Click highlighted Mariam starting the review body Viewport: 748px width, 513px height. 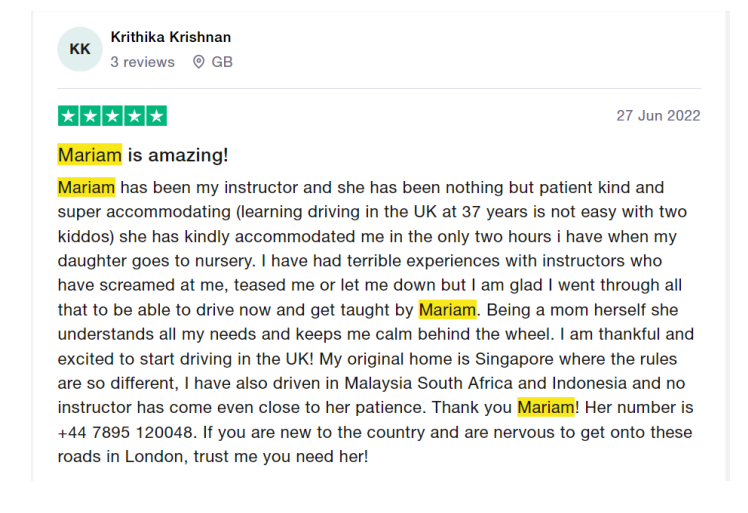86,188
